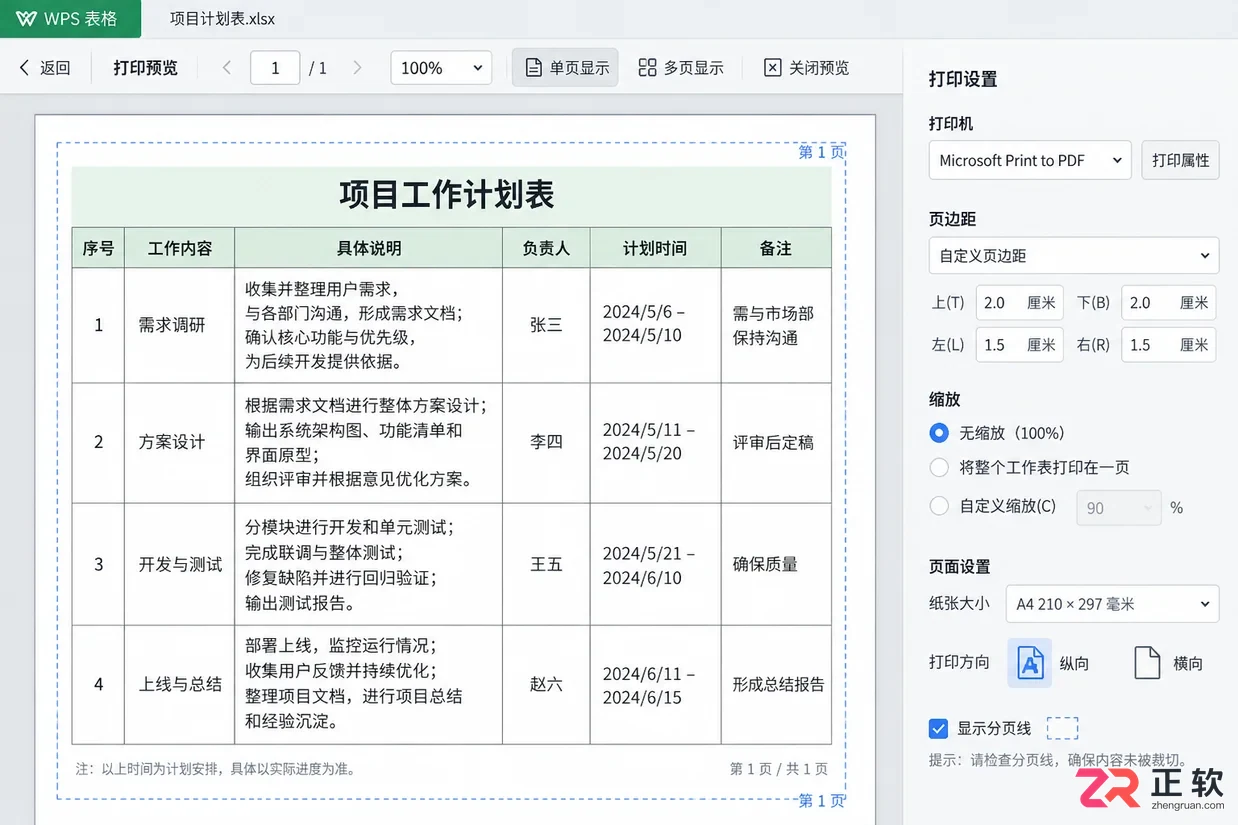
Task: Open the Microsoft Print to PDF printer dropdown
Action: (1030, 160)
